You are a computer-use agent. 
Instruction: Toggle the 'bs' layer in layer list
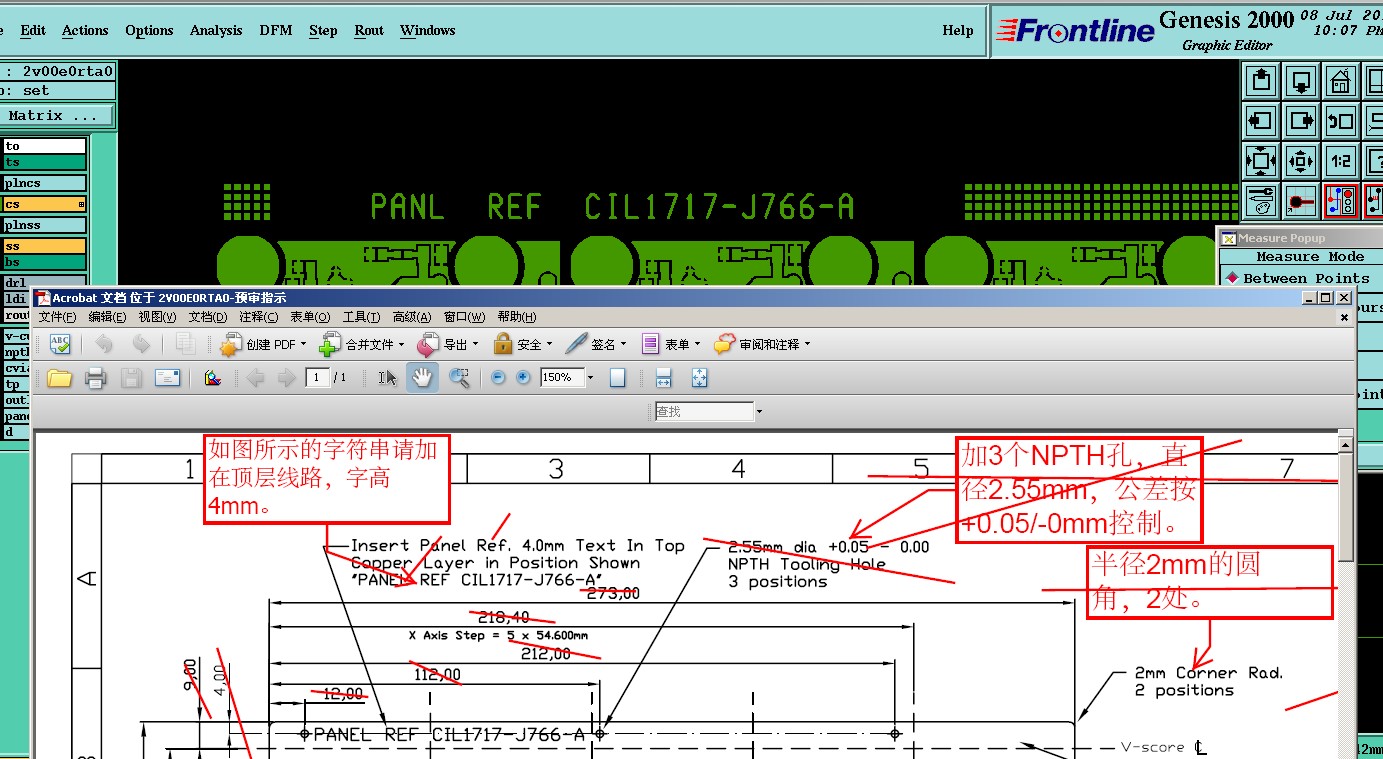(44, 262)
